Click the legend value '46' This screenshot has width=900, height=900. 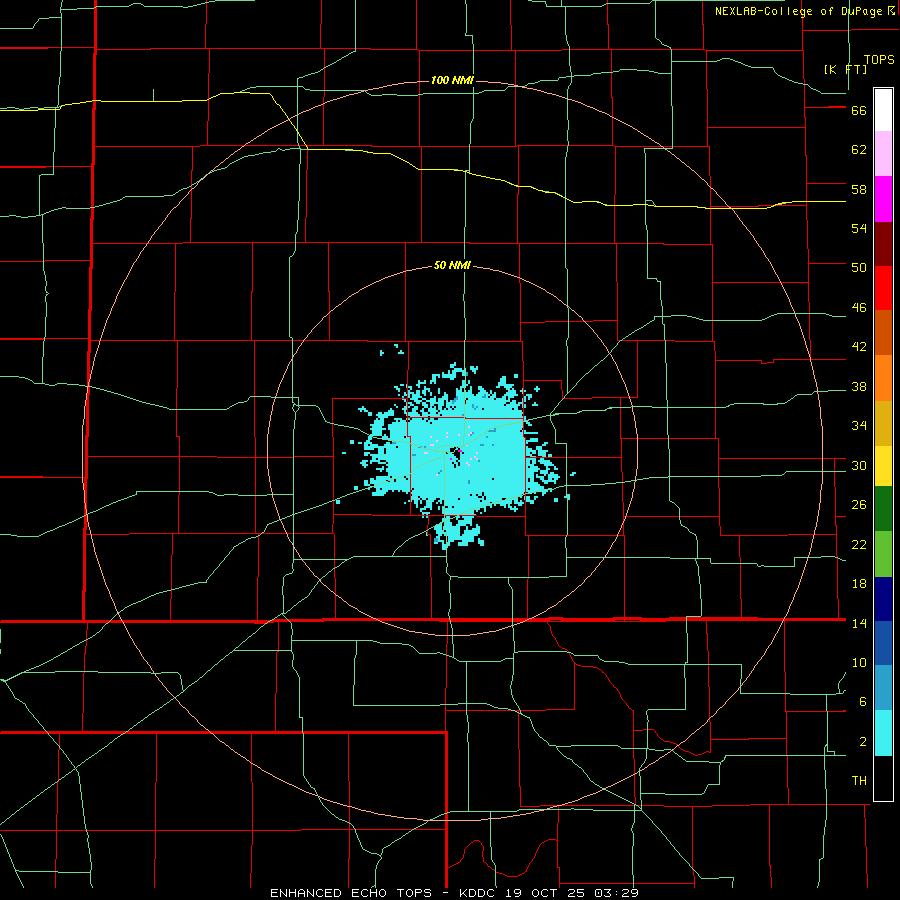pyautogui.click(x=859, y=308)
